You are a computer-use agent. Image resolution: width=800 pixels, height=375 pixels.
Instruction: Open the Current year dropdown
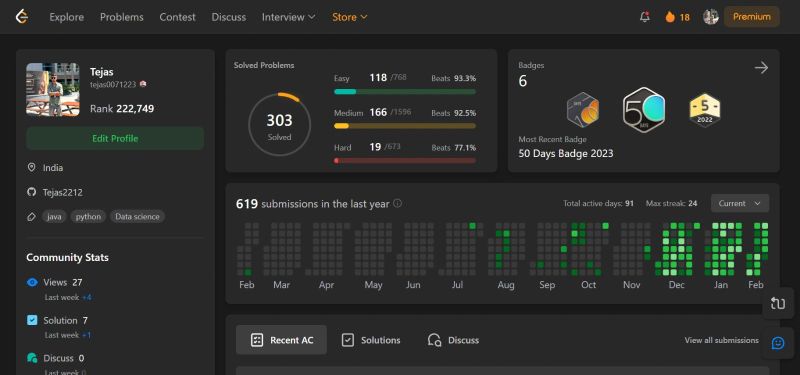pos(740,203)
